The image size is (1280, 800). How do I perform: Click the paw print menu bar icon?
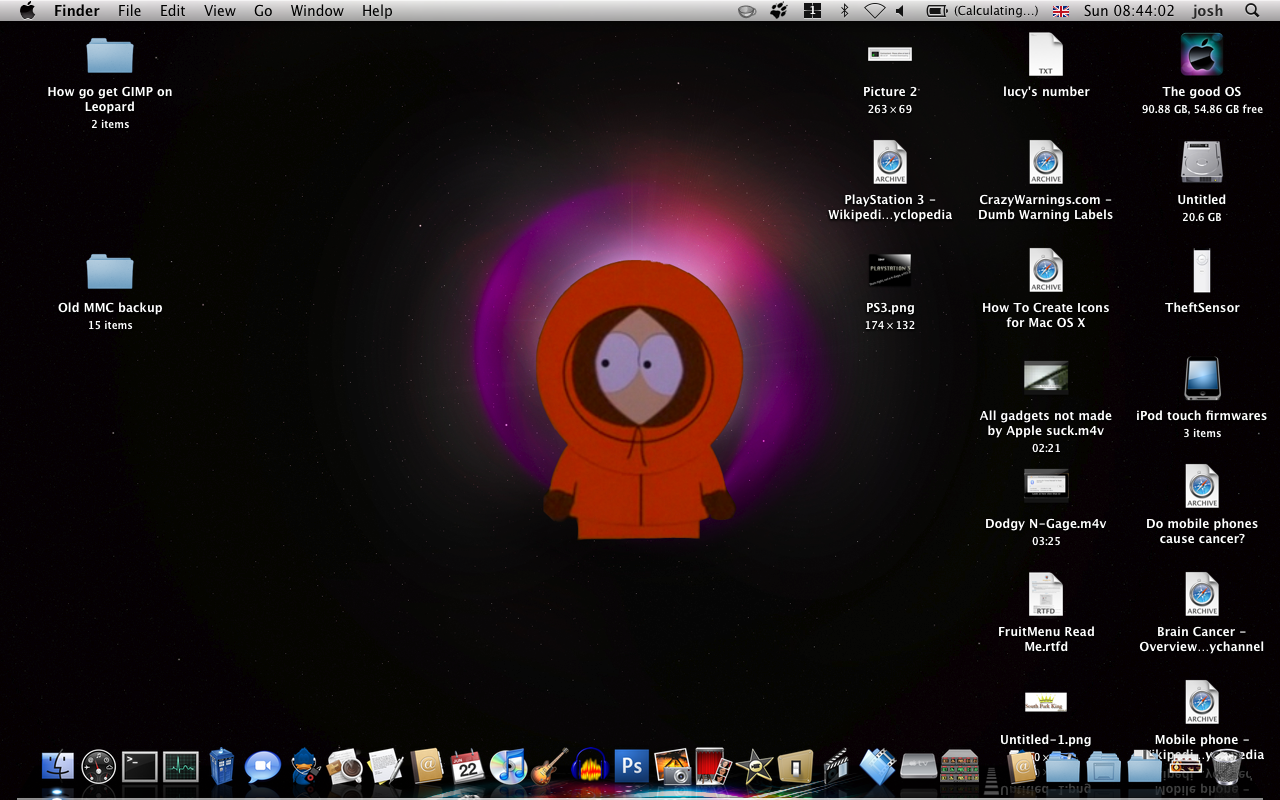[x=779, y=11]
